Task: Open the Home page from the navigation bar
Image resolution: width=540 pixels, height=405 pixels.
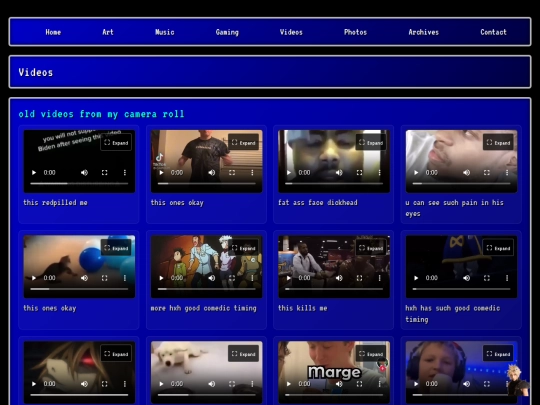Action: (53, 32)
